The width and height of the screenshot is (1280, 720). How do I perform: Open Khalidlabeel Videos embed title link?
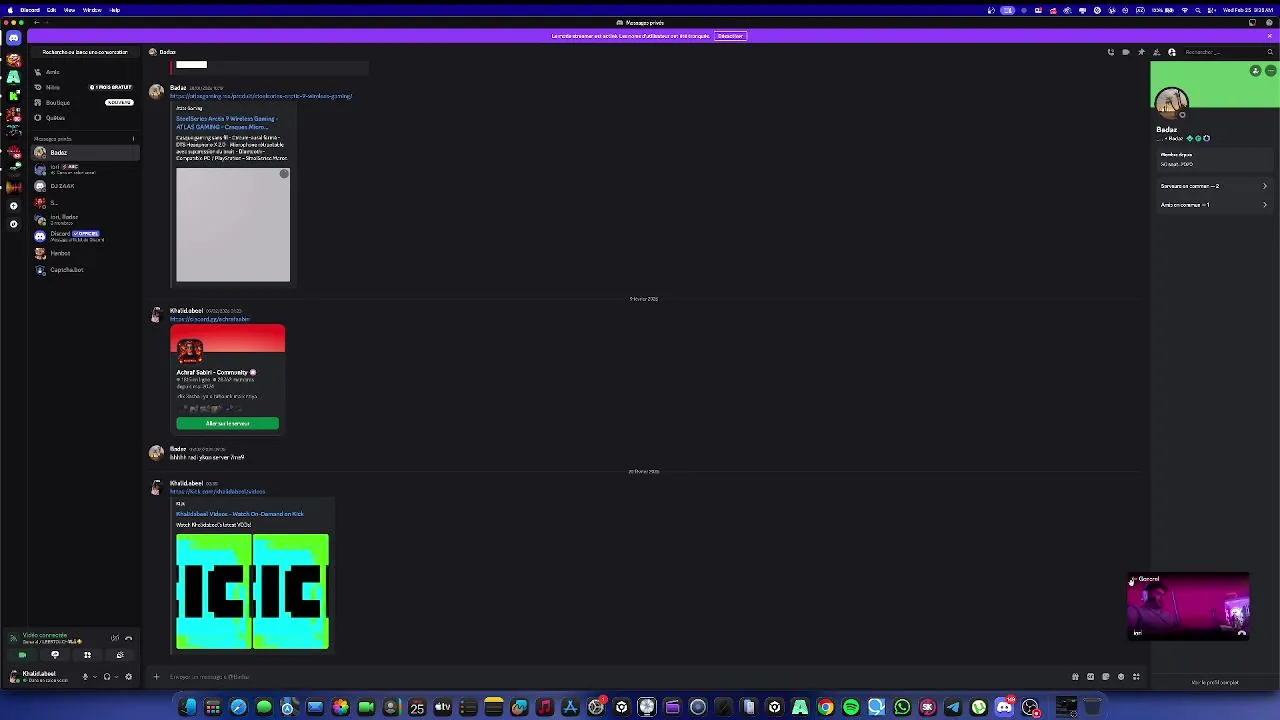[240, 514]
